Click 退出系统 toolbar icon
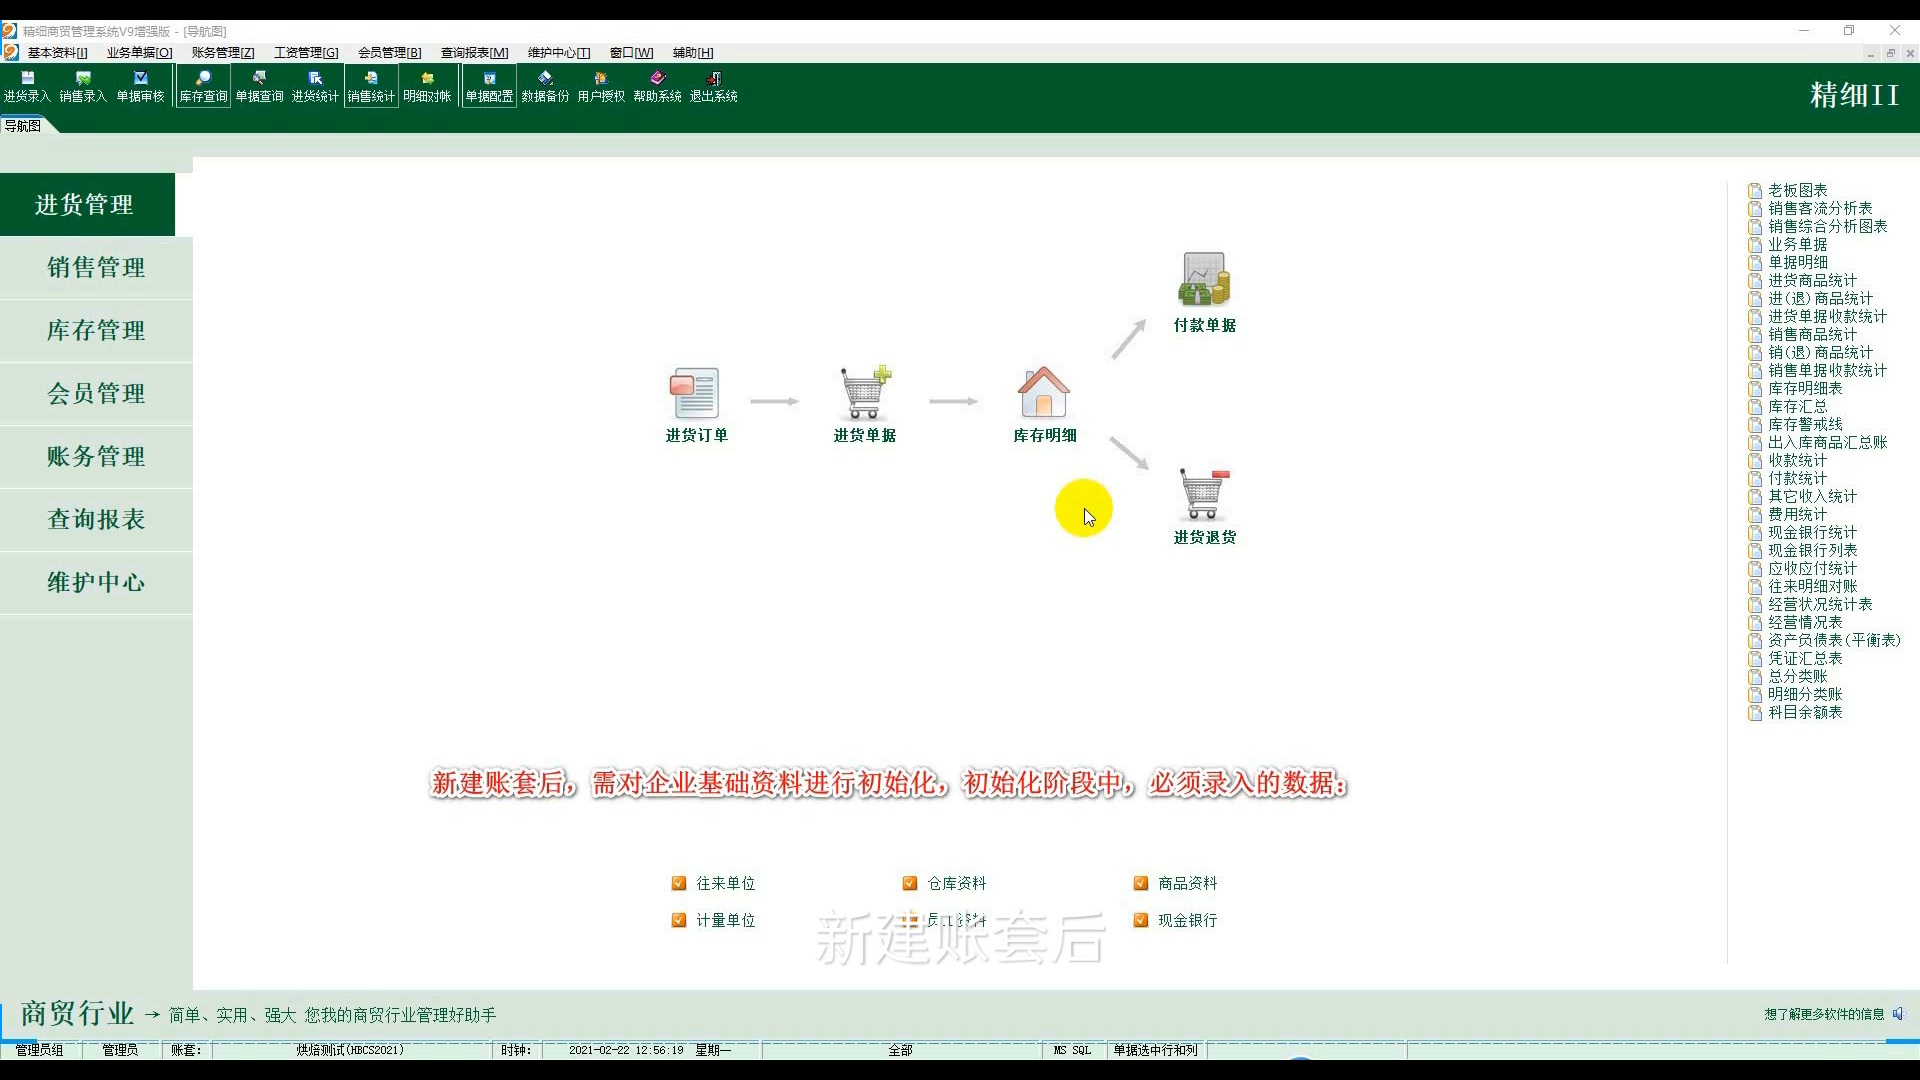1920x1080 pixels. click(713, 87)
